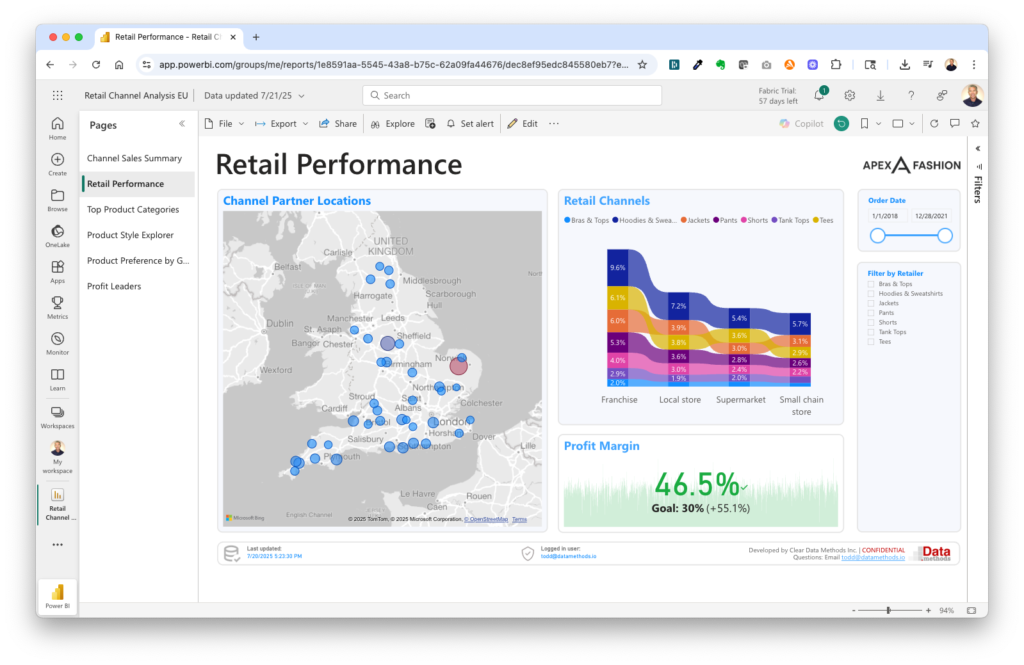The image size is (1024, 665).
Task: Open the File dropdown menu
Action: [224, 124]
